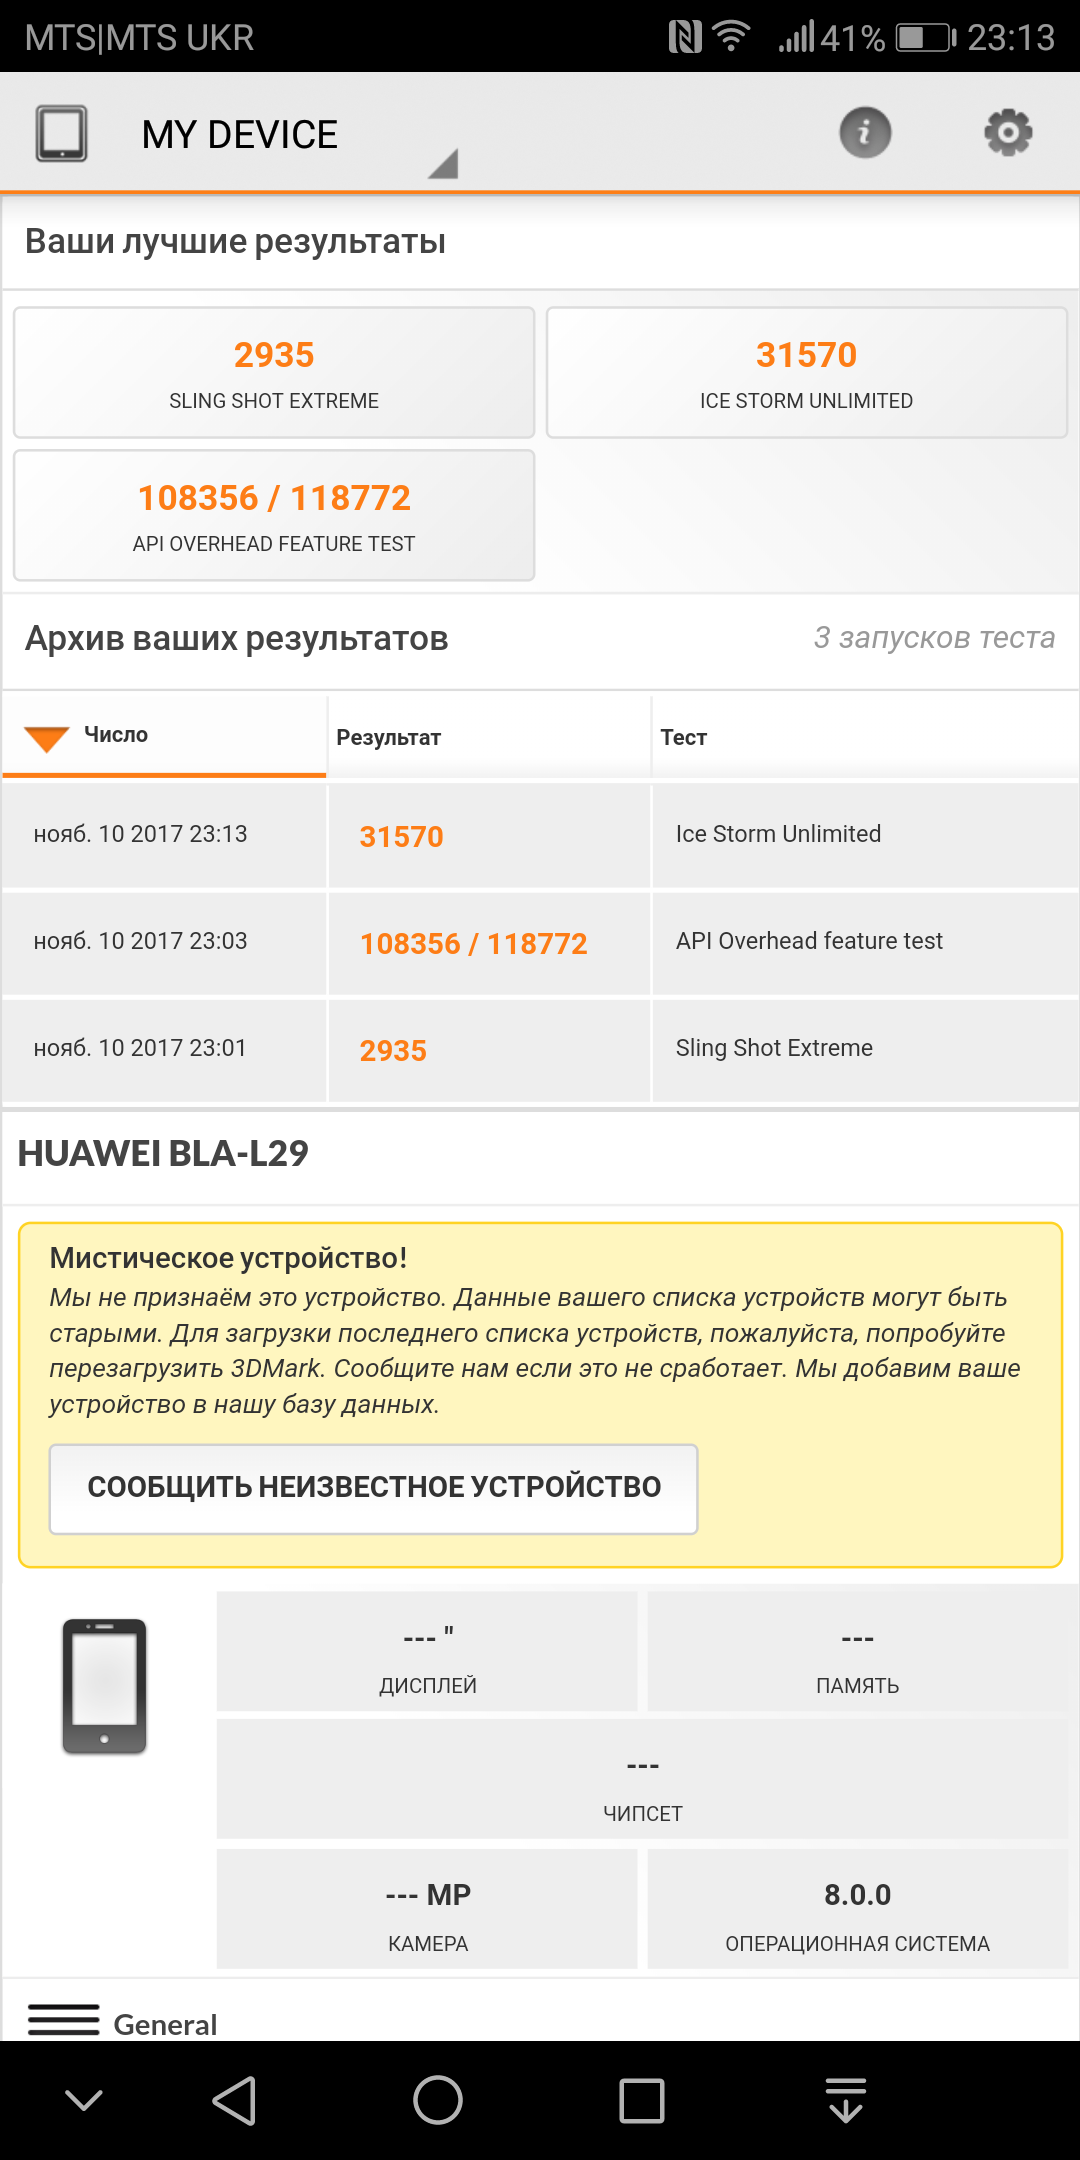Open the Ice Storm Unlimited 31570 best result card
The width and height of the screenshot is (1080, 2160).
click(807, 372)
